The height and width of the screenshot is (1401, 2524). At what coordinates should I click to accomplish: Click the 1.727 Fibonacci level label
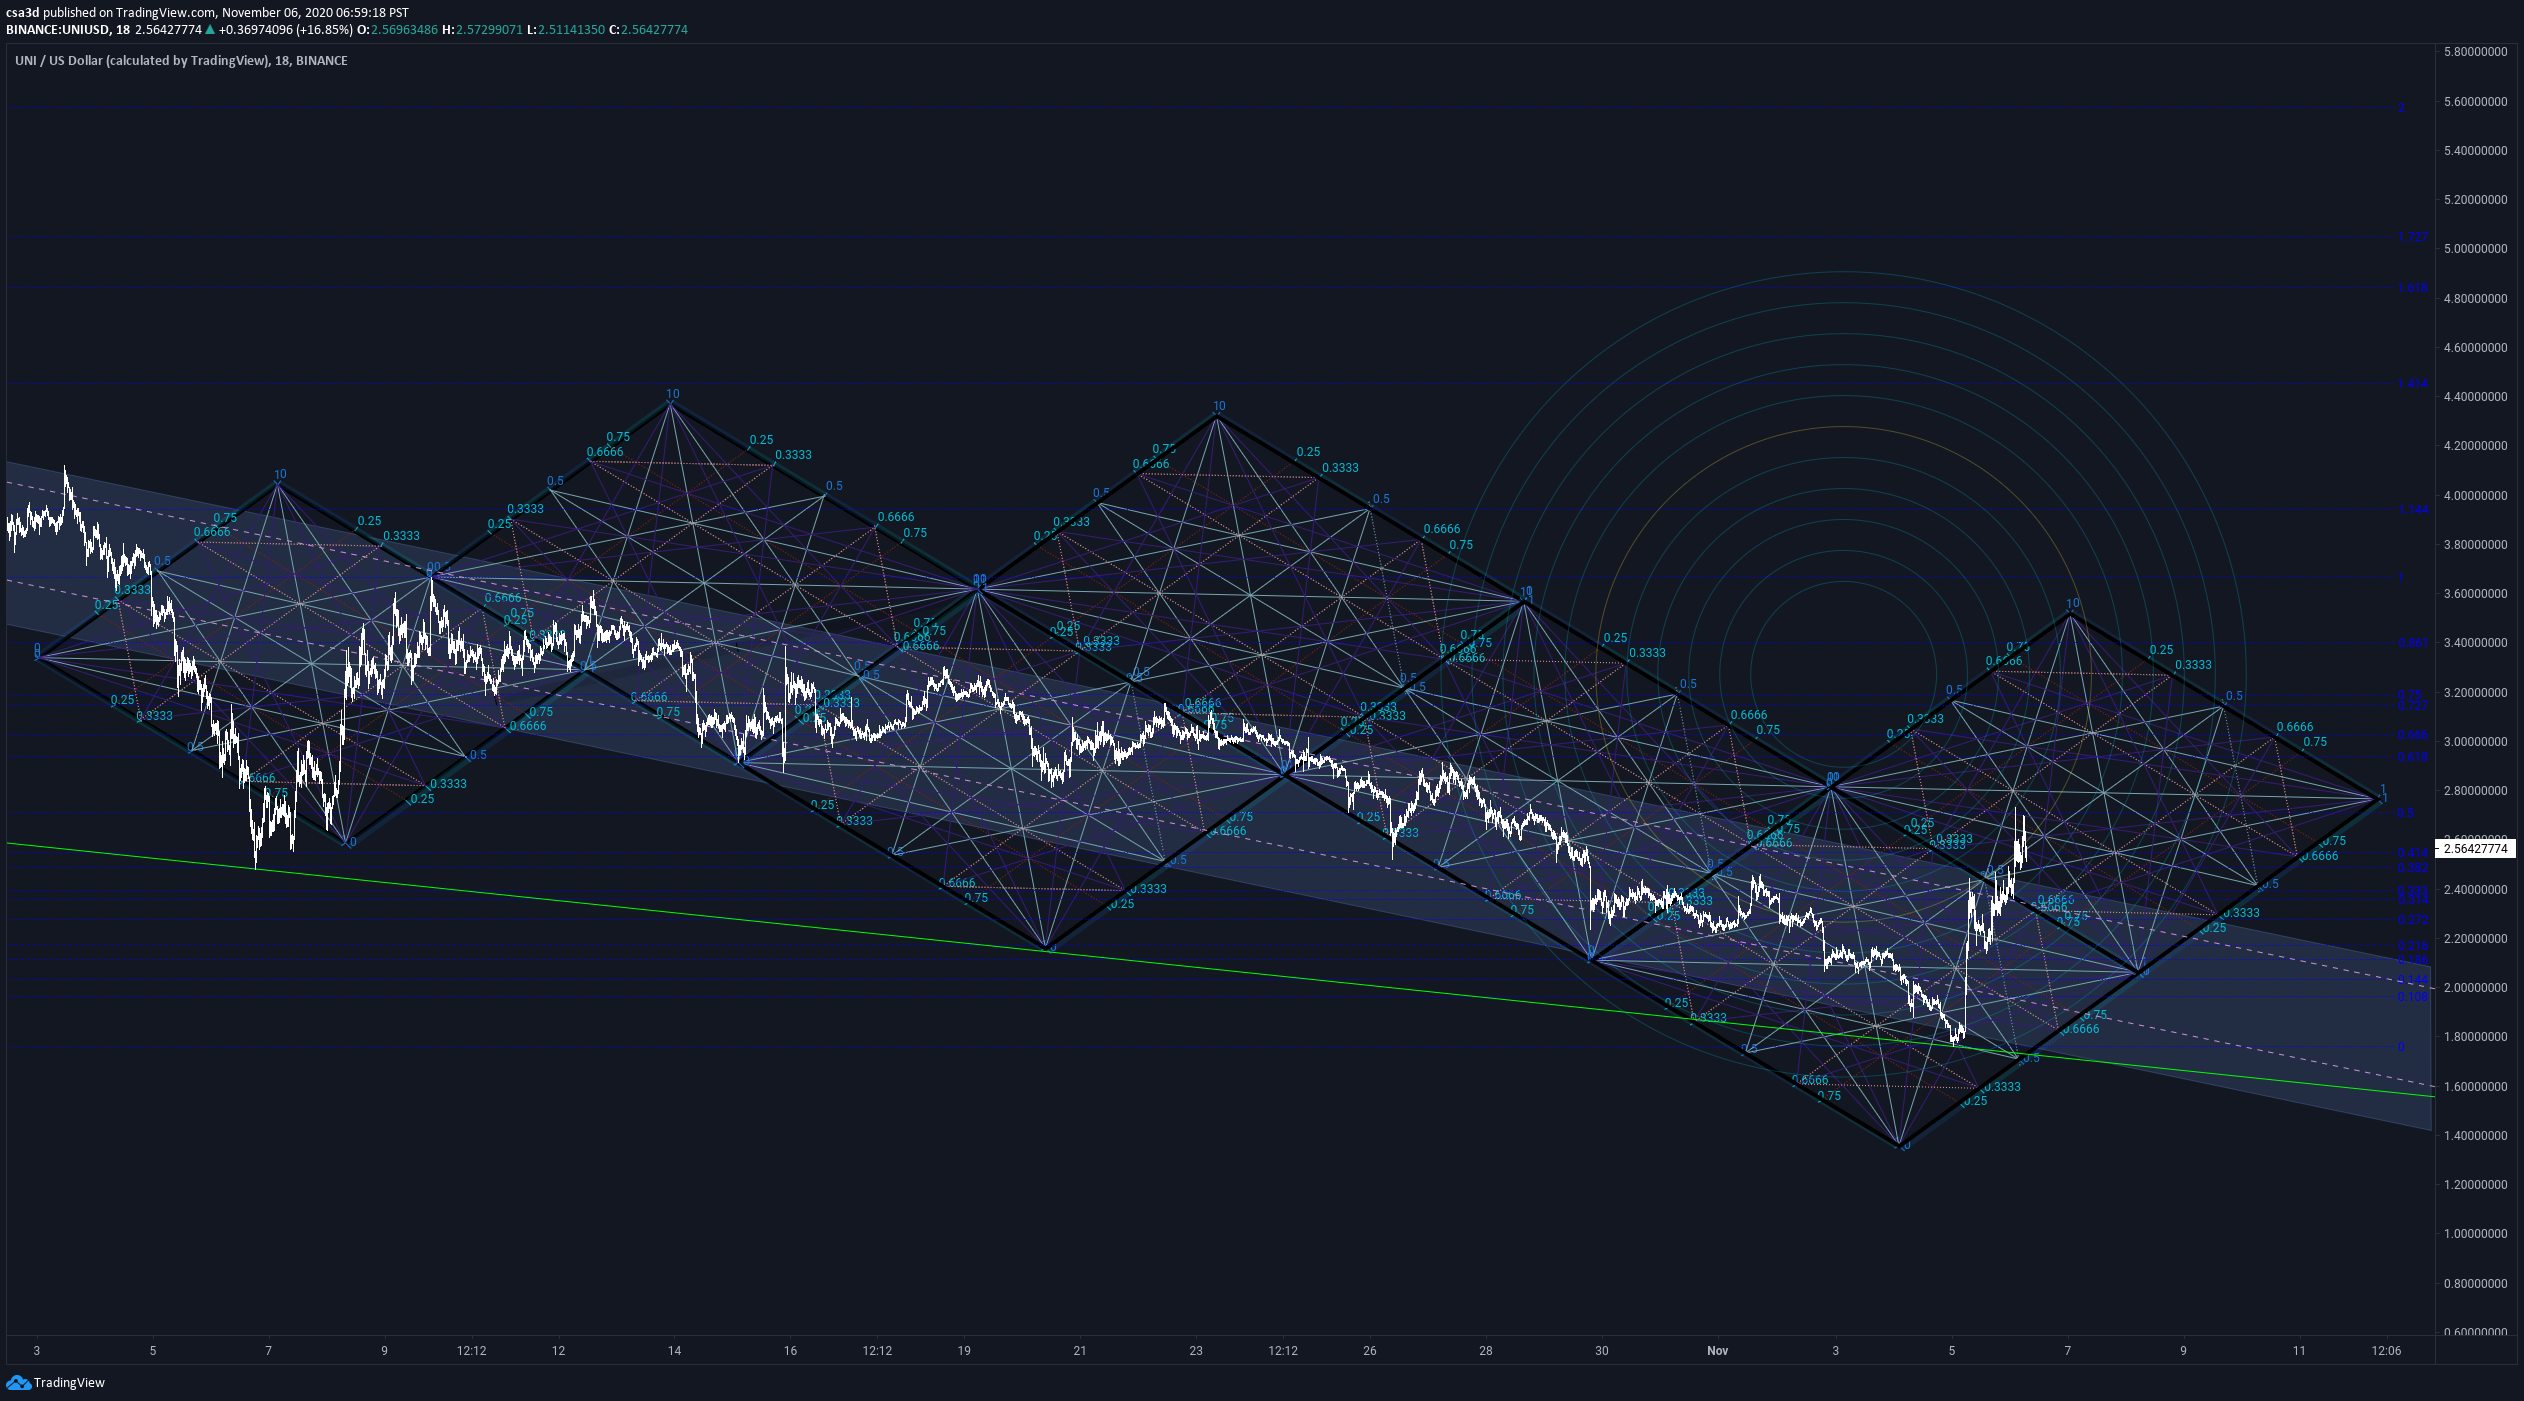click(x=2412, y=237)
